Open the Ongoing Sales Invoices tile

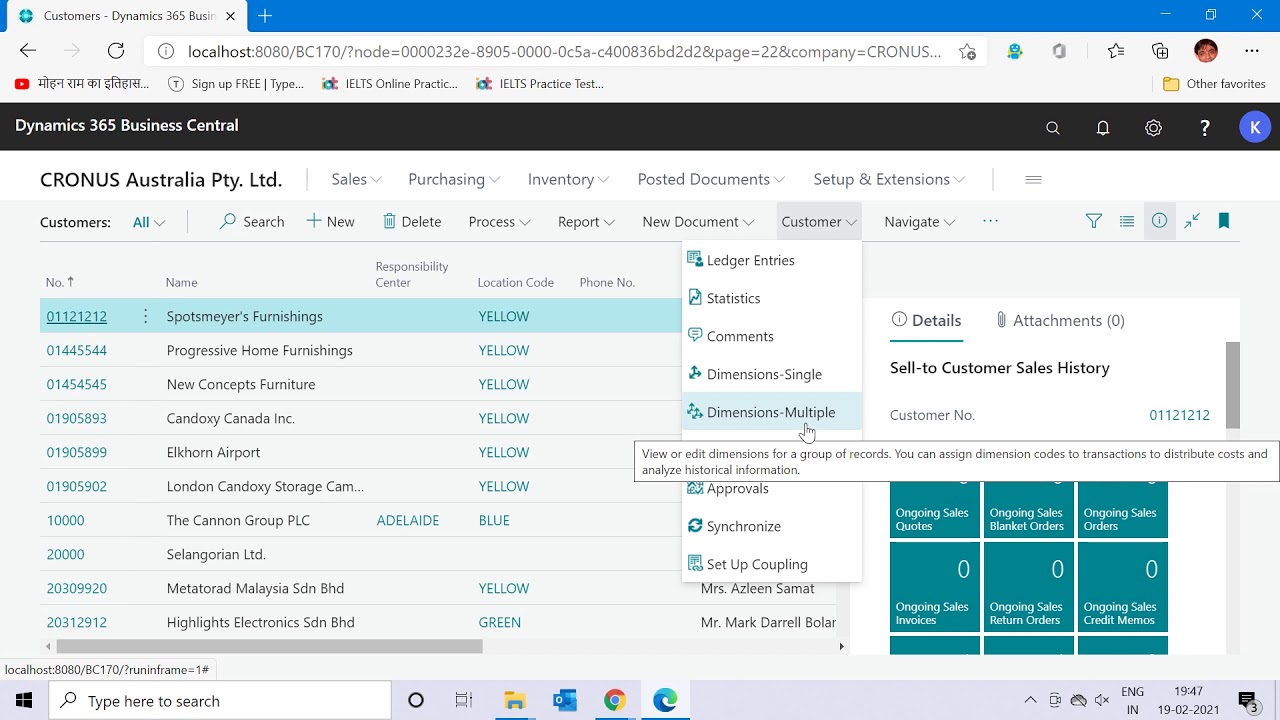click(x=935, y=587)
